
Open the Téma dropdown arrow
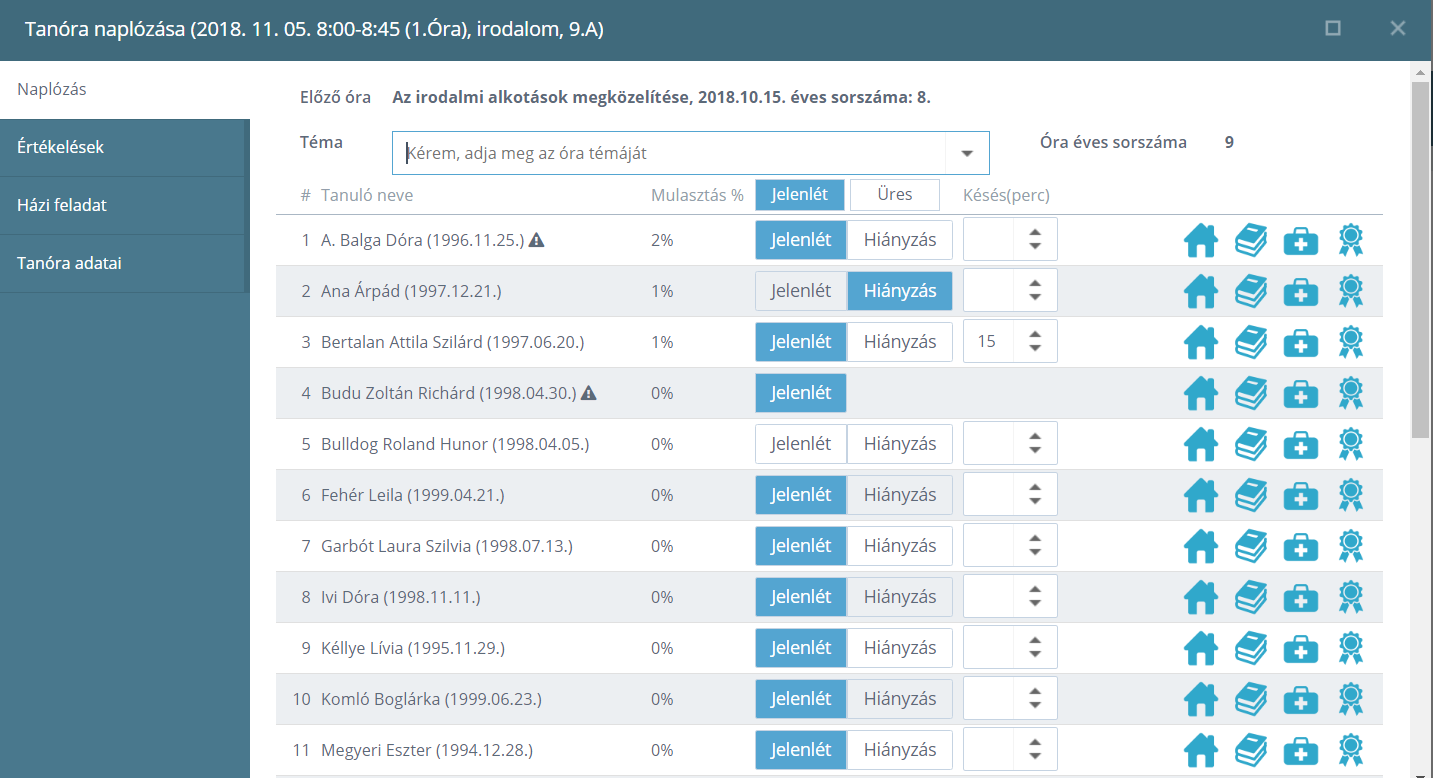[967, 153]
